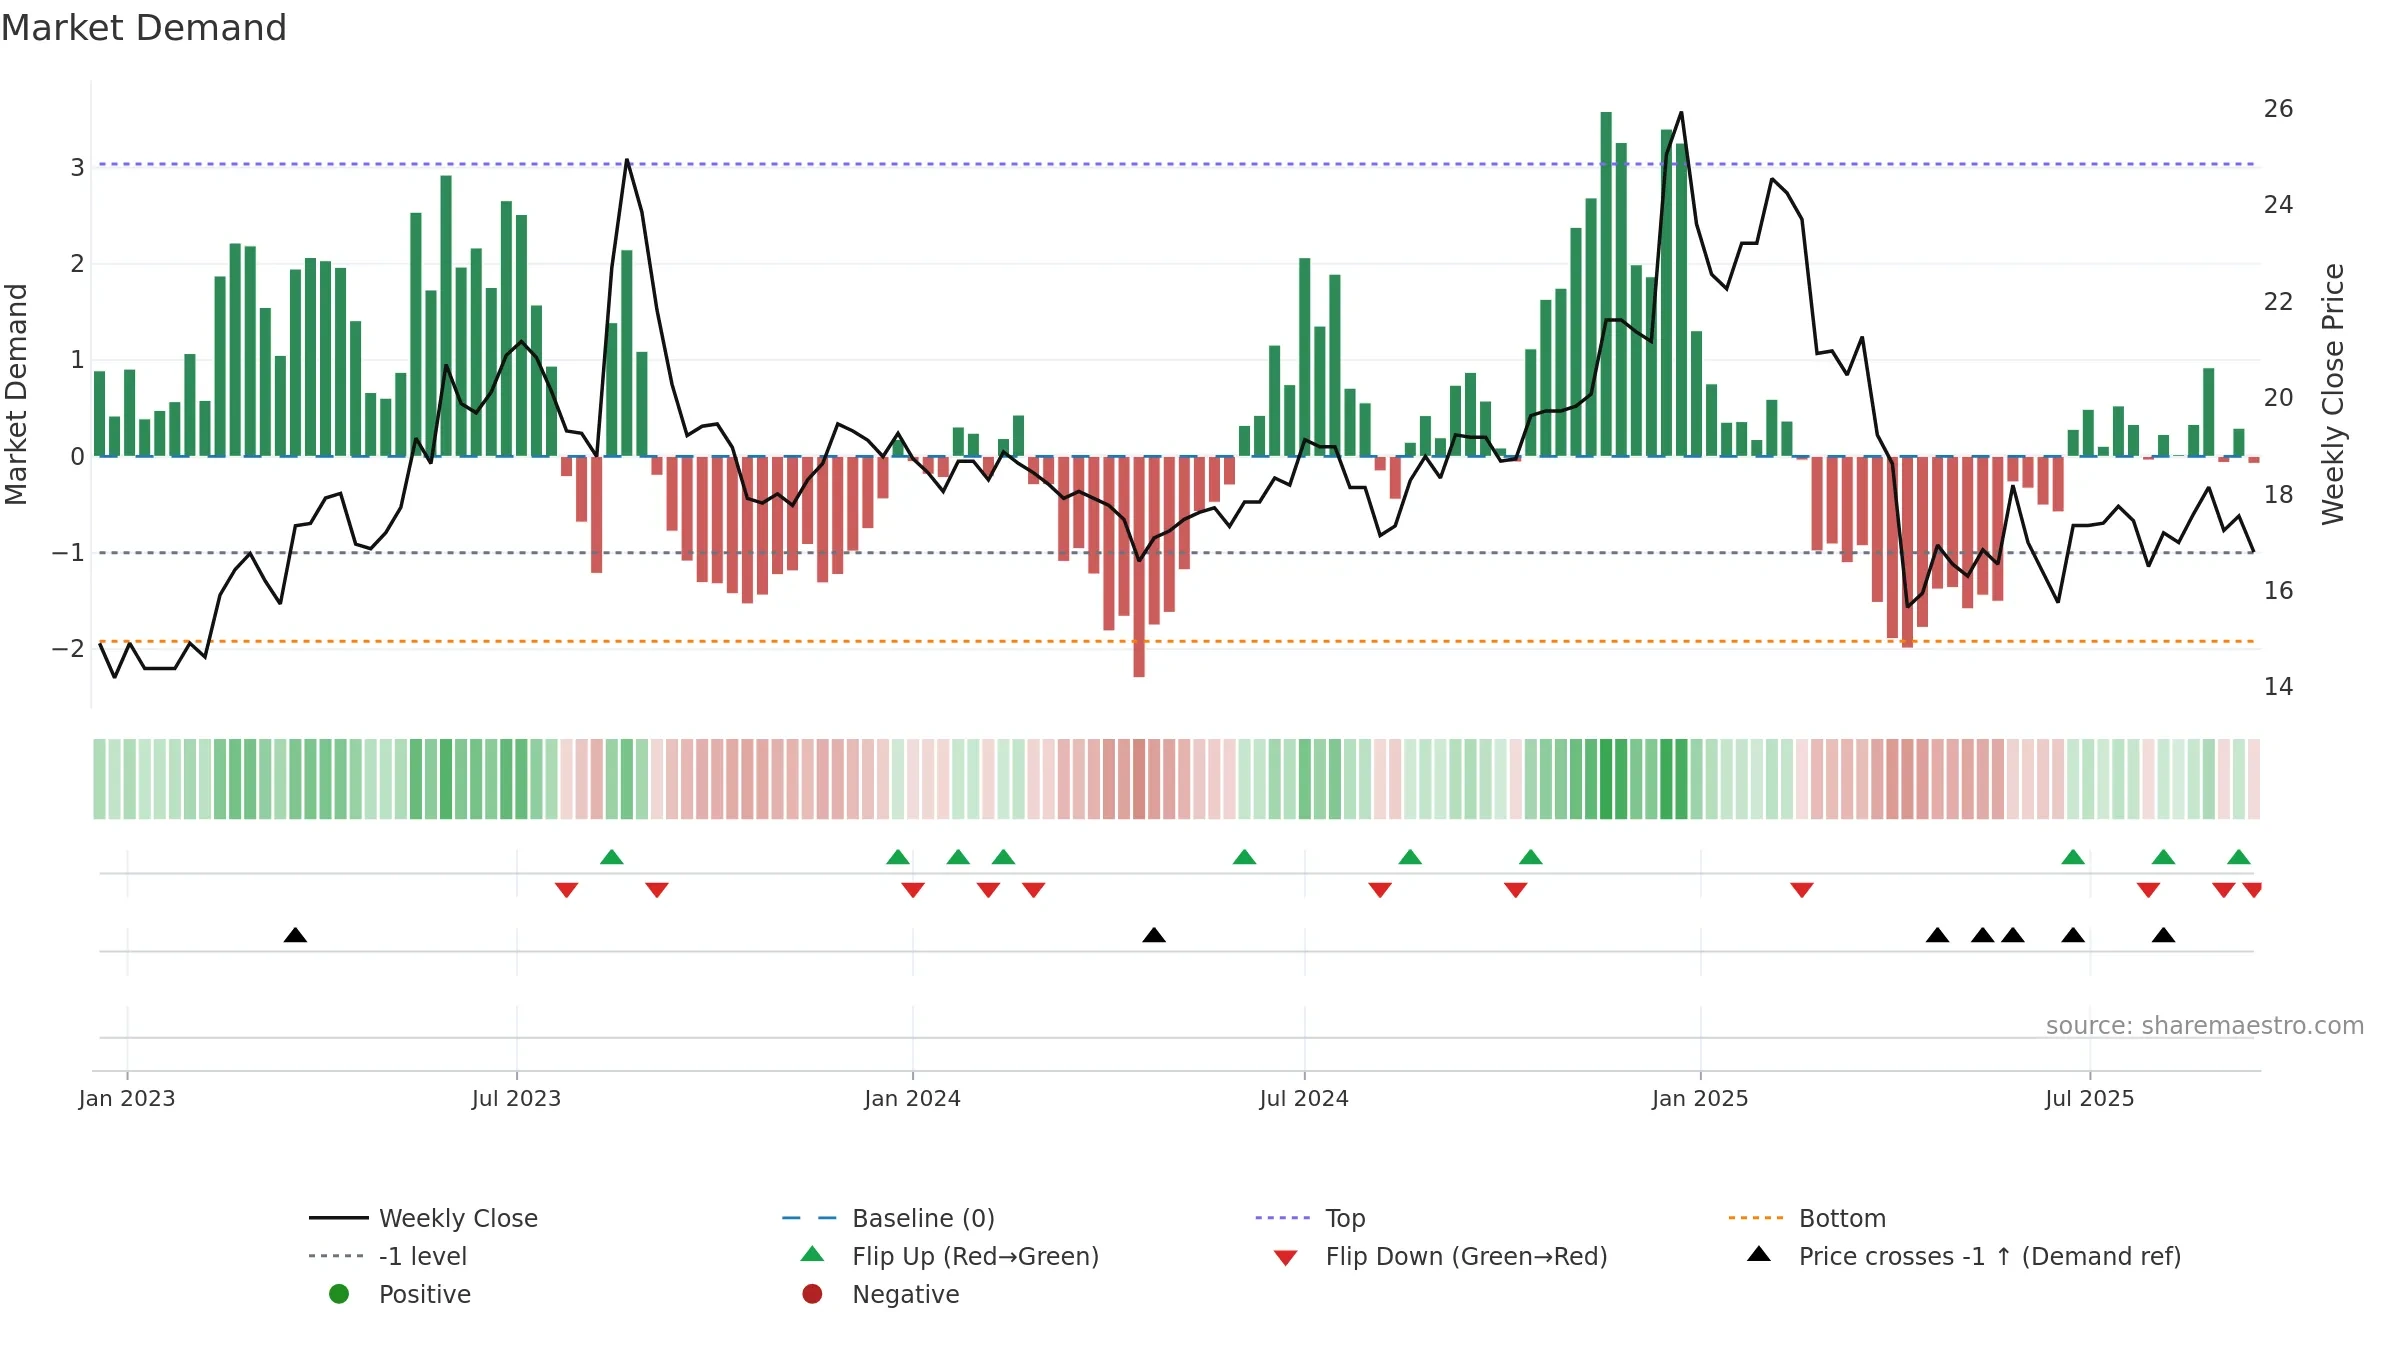Click the Bottom legend orange dotted line

coord(1755,1218)
